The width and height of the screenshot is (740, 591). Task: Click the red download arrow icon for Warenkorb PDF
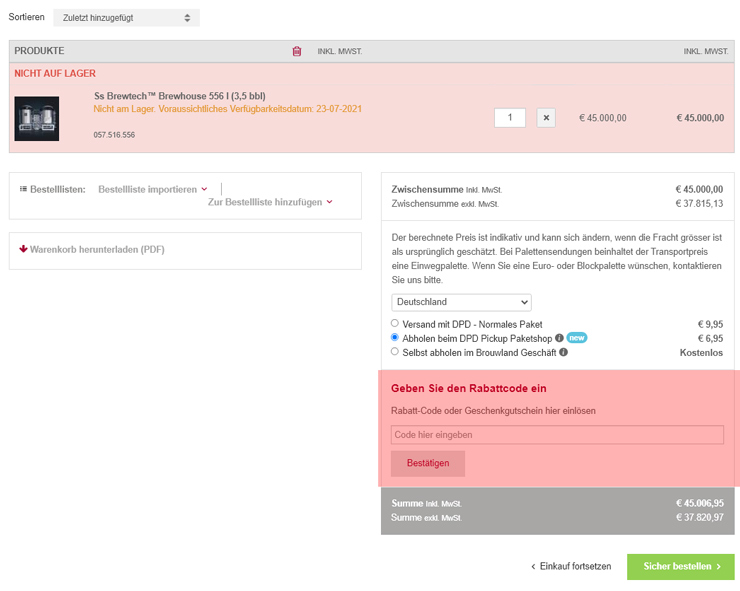23,249
